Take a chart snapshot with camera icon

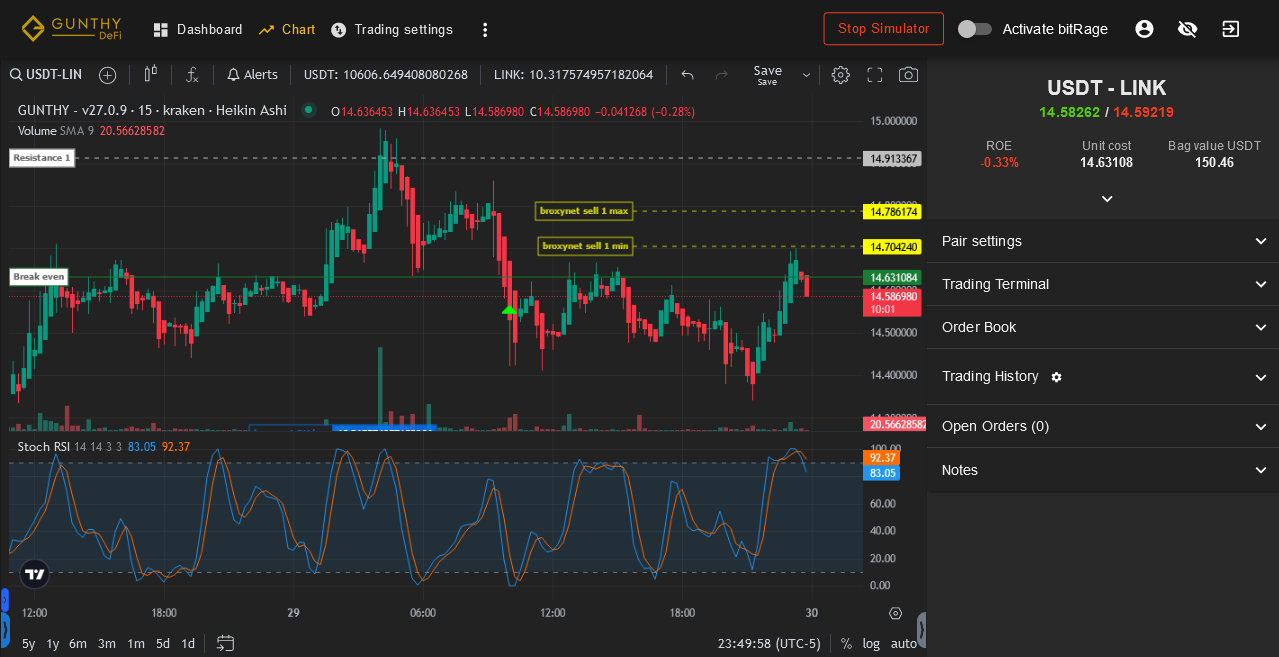click(908, 75)
